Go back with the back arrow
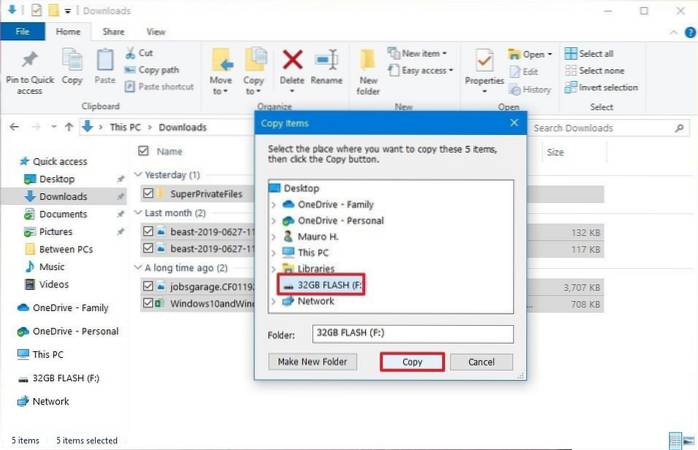Image resolution: width=698 pixels, height=450 pixels. (x=14, y=127)
